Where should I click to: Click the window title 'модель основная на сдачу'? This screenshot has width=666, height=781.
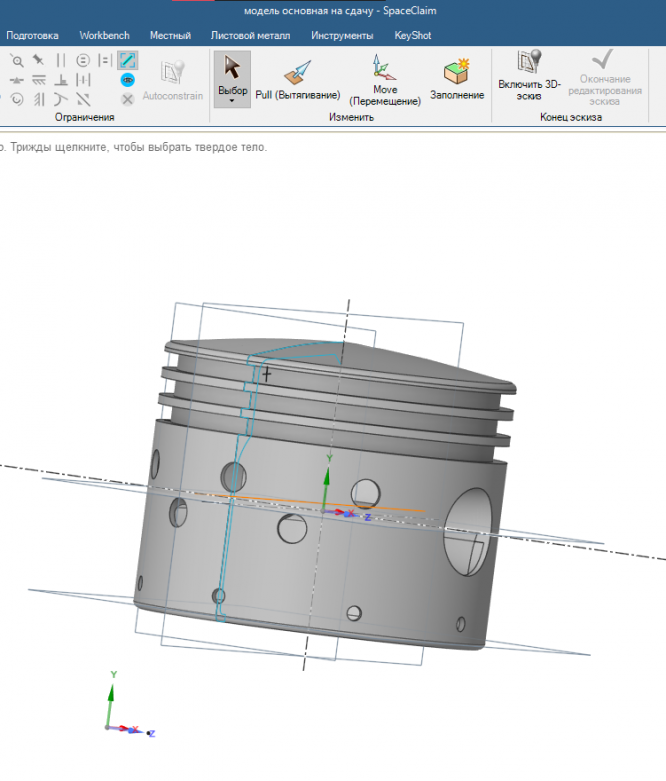pos(308,10)
